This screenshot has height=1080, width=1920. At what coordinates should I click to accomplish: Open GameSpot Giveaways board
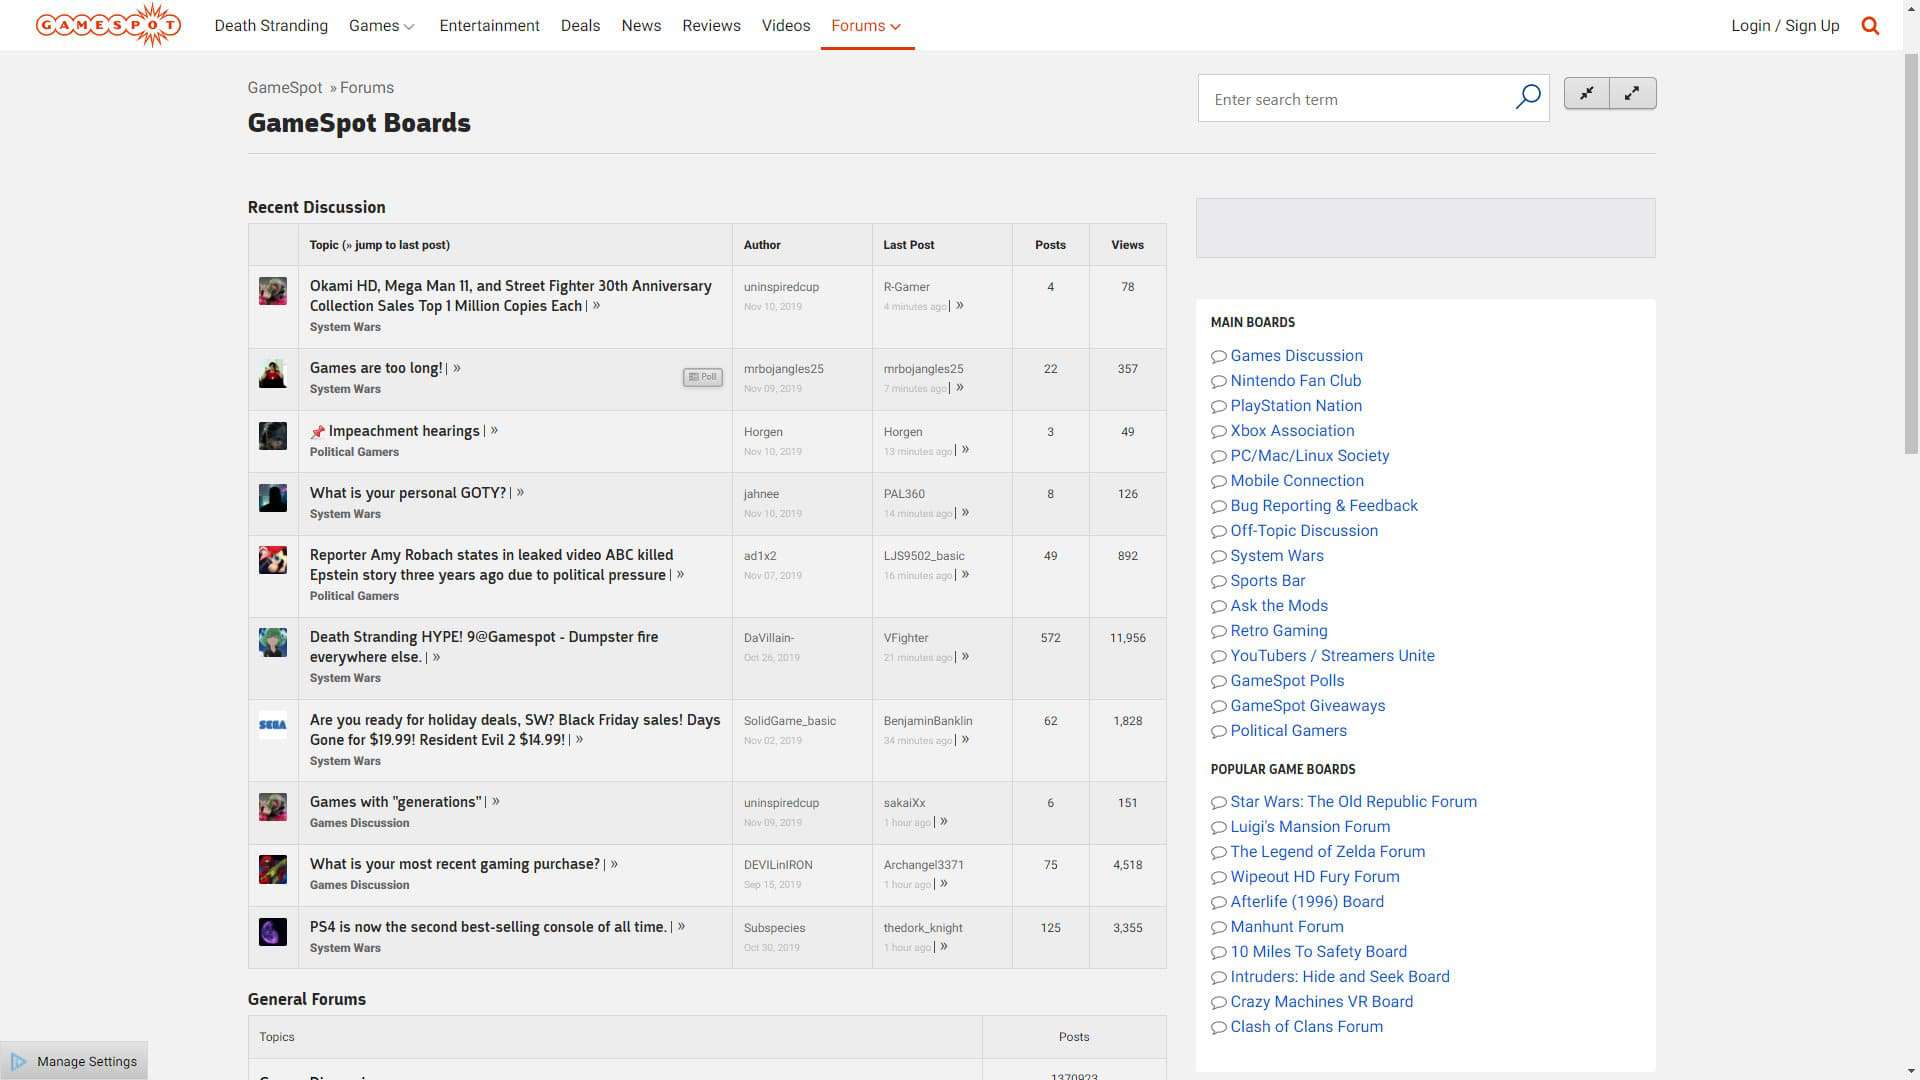(1307, 706)
